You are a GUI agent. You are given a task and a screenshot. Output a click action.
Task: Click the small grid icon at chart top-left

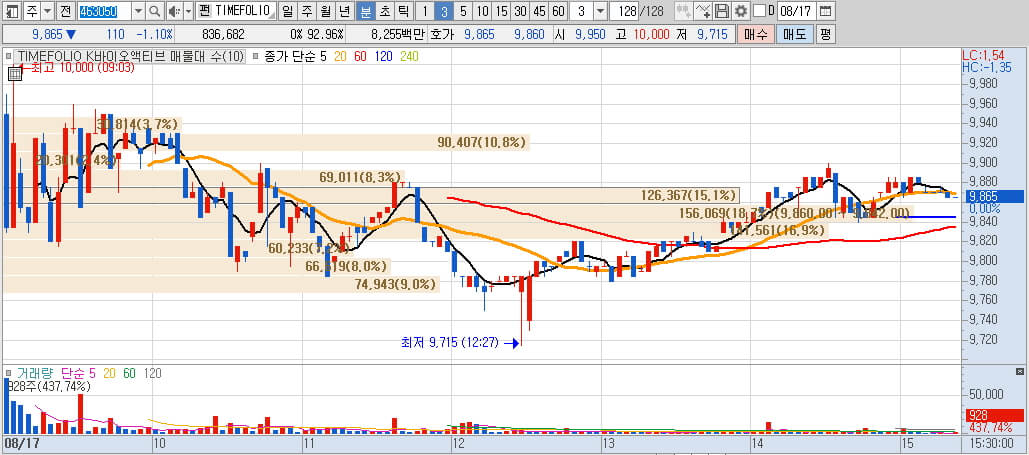[15, 74]
